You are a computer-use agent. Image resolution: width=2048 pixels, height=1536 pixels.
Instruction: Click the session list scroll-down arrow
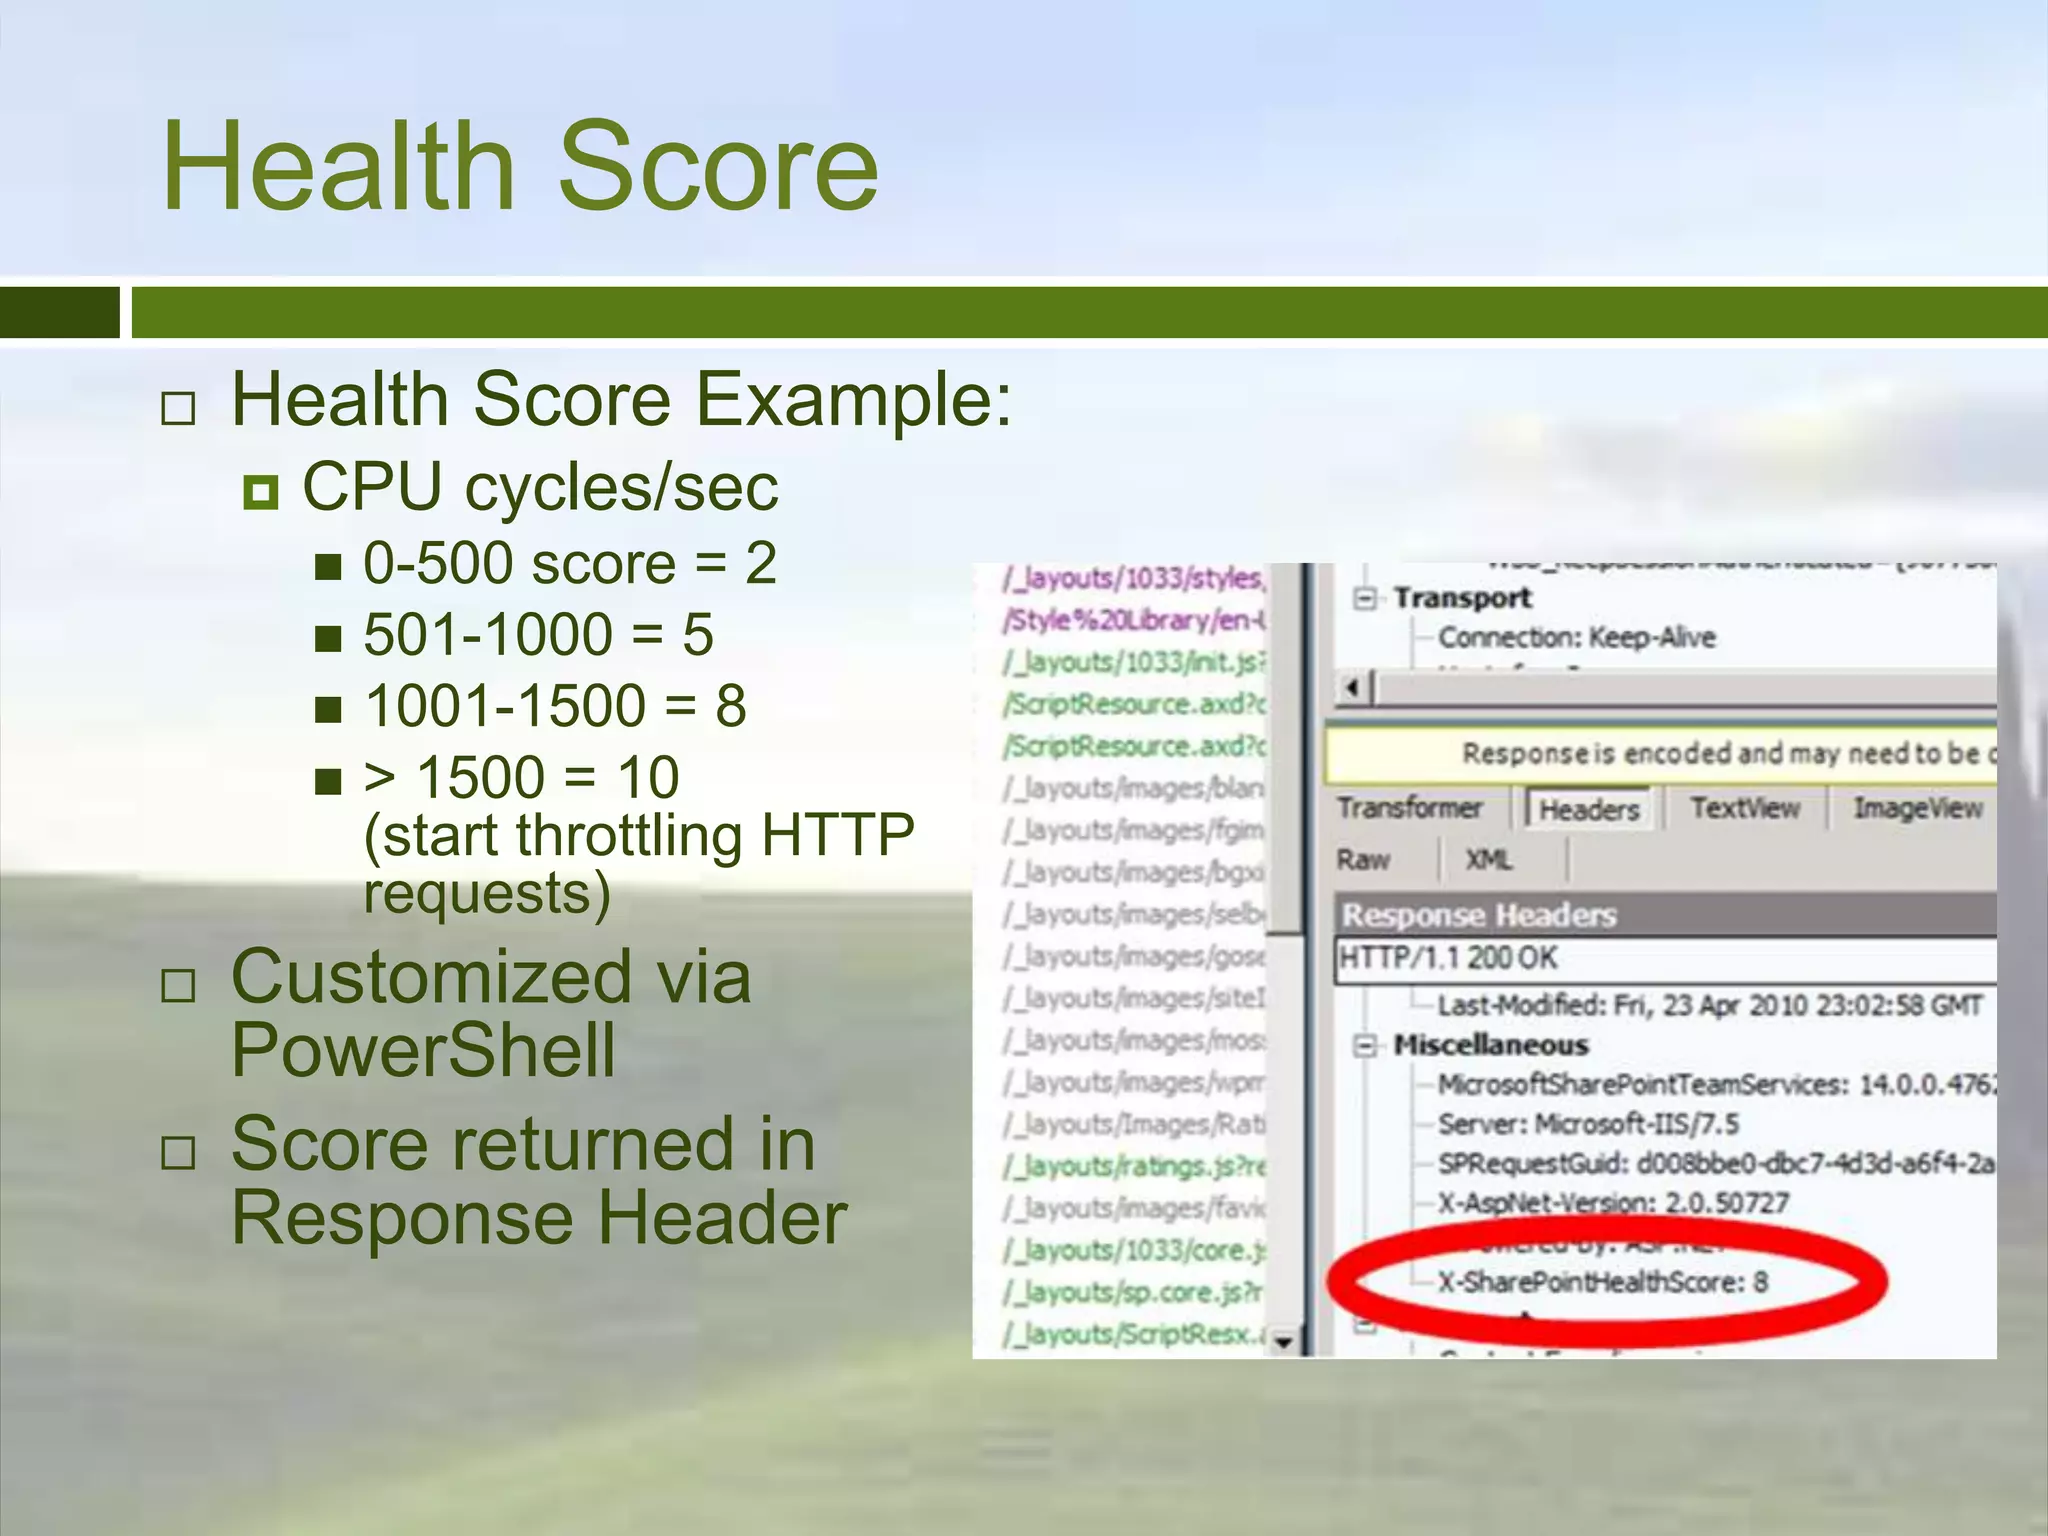click(x=1283, y=1342)
